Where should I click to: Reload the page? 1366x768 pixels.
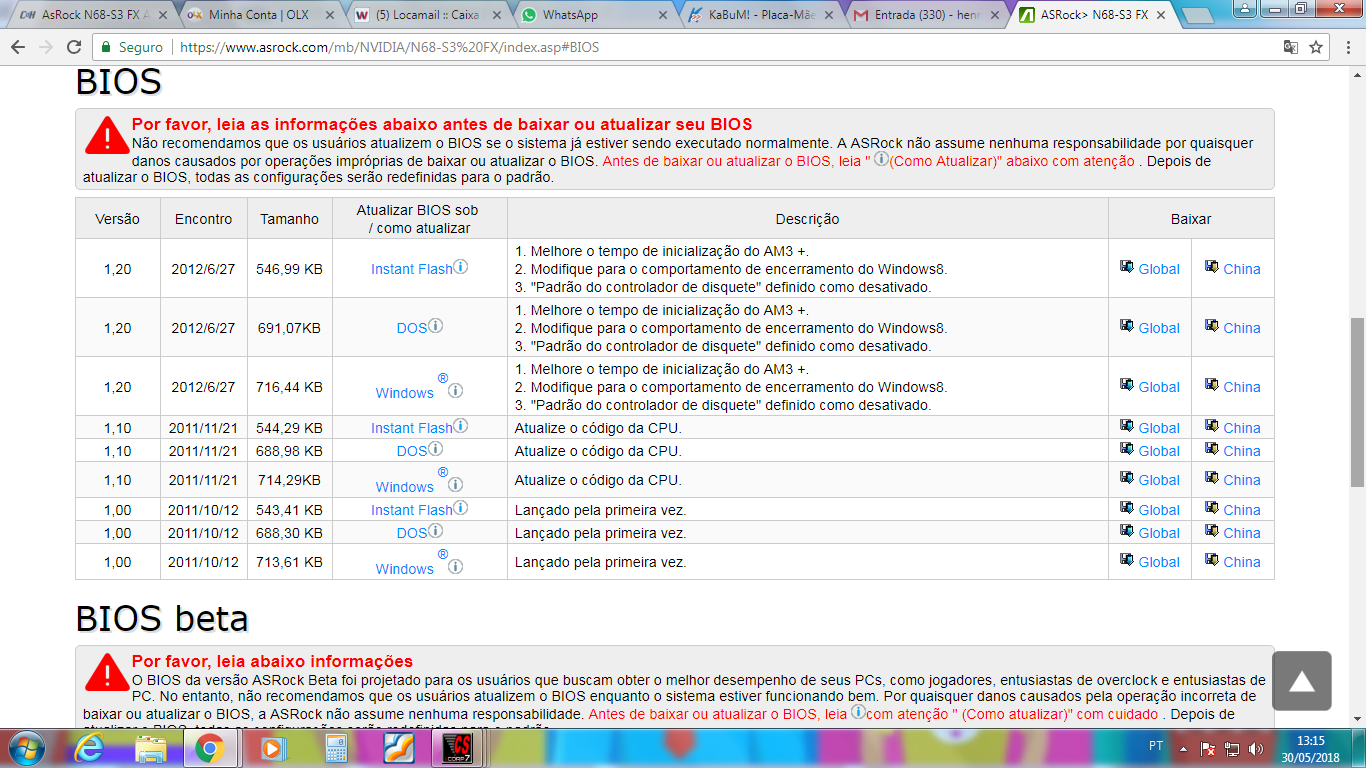tap(74, 47)
